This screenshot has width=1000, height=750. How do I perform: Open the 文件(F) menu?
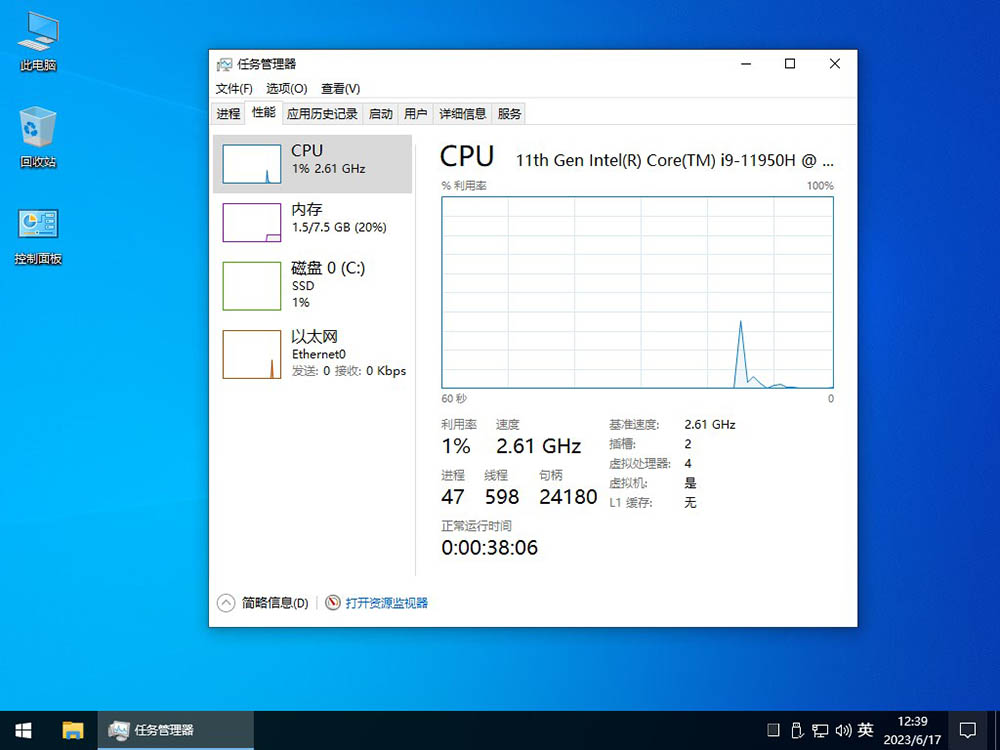pos(234,89)
